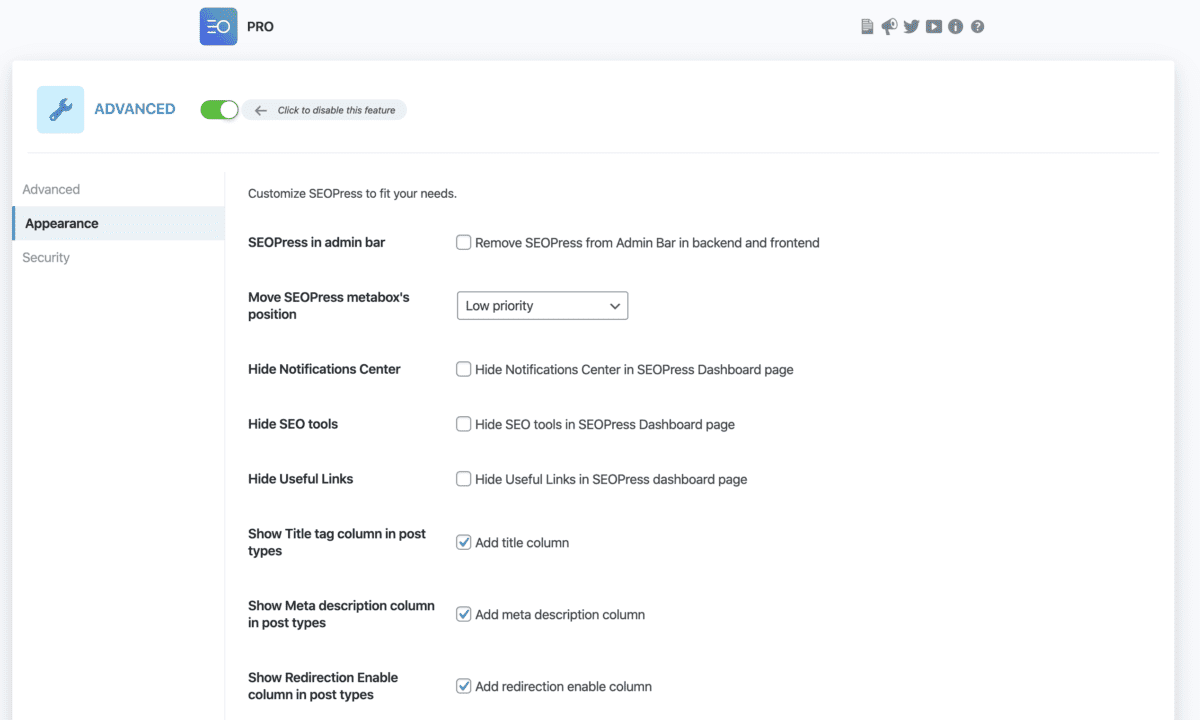Click the info circle icon
The height and width of the screenshot is (720, 1200).
956,27
